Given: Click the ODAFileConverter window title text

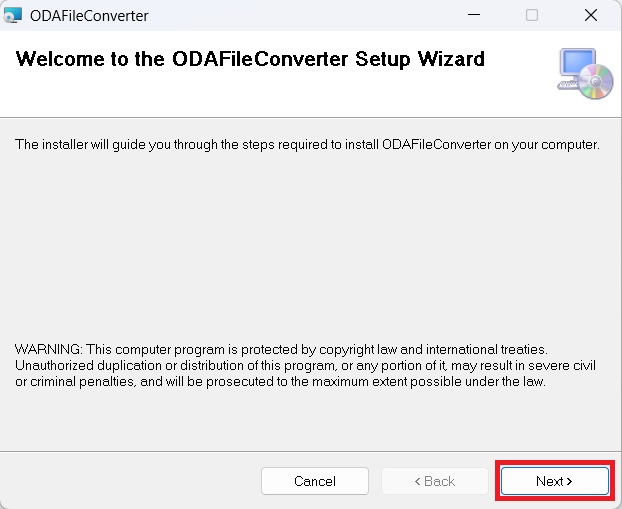Looking at the screenshot, I should (x=89, y=15).
